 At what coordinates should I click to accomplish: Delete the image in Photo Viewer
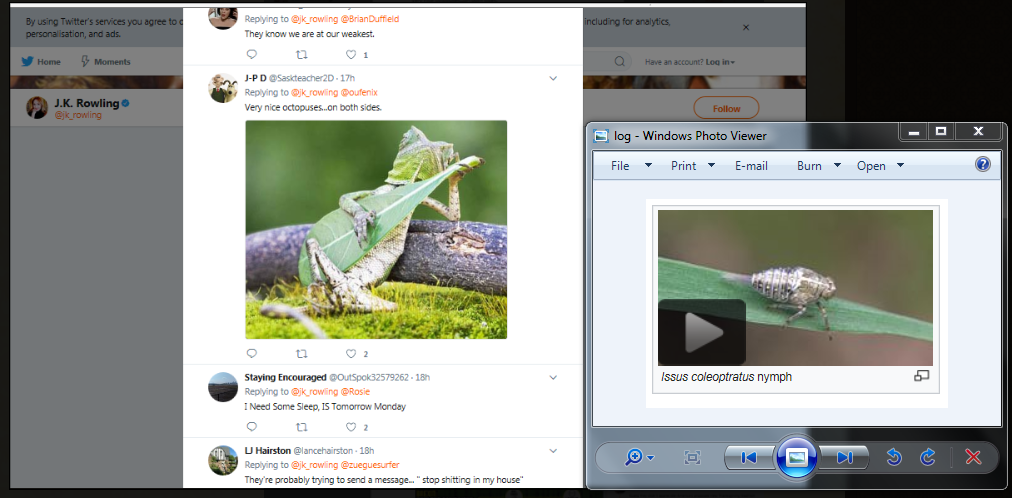pos(973,457)
